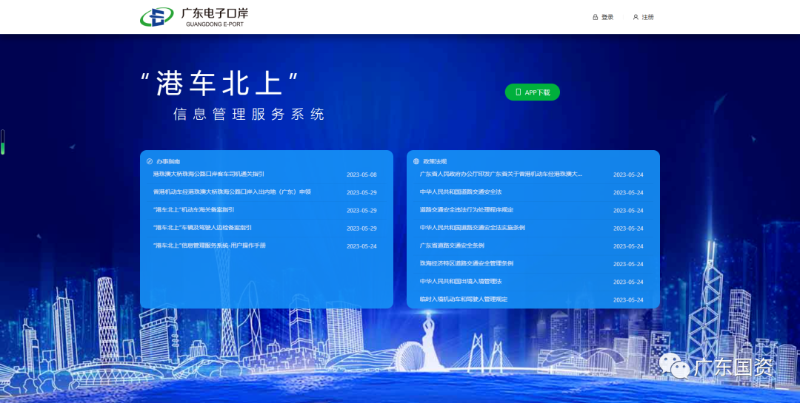Open the 登录 login link

(x=603, y=17)
